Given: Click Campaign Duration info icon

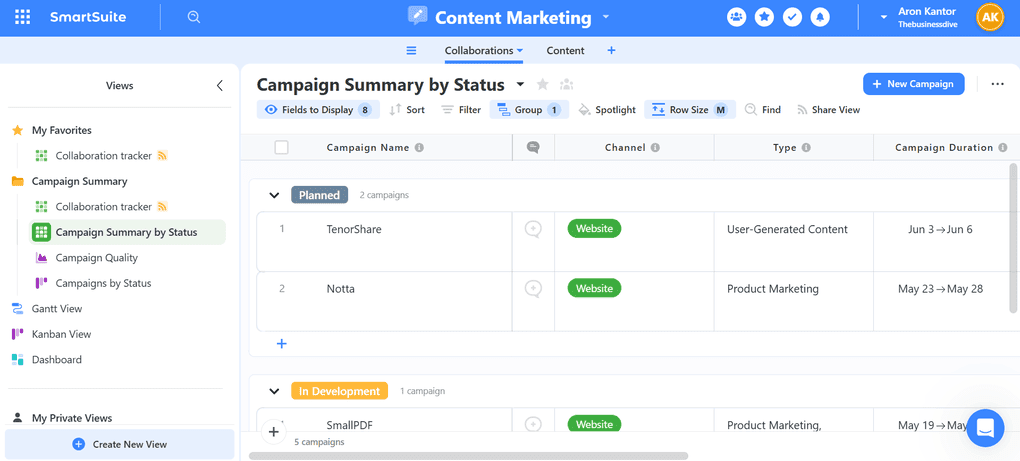Looking at the screenshot, I should [x=1002, y=148].
